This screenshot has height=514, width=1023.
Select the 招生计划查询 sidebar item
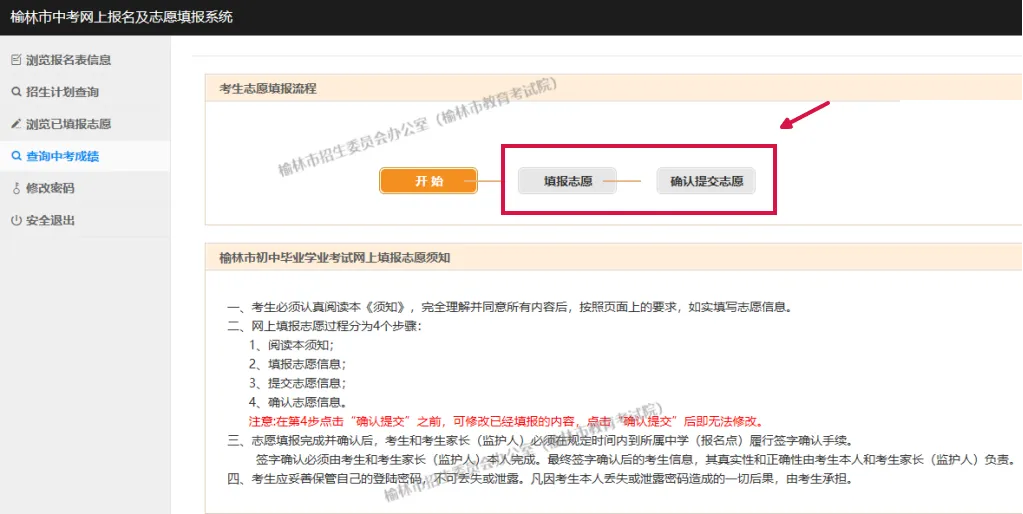pyautogui.click(x=62, y=92)
